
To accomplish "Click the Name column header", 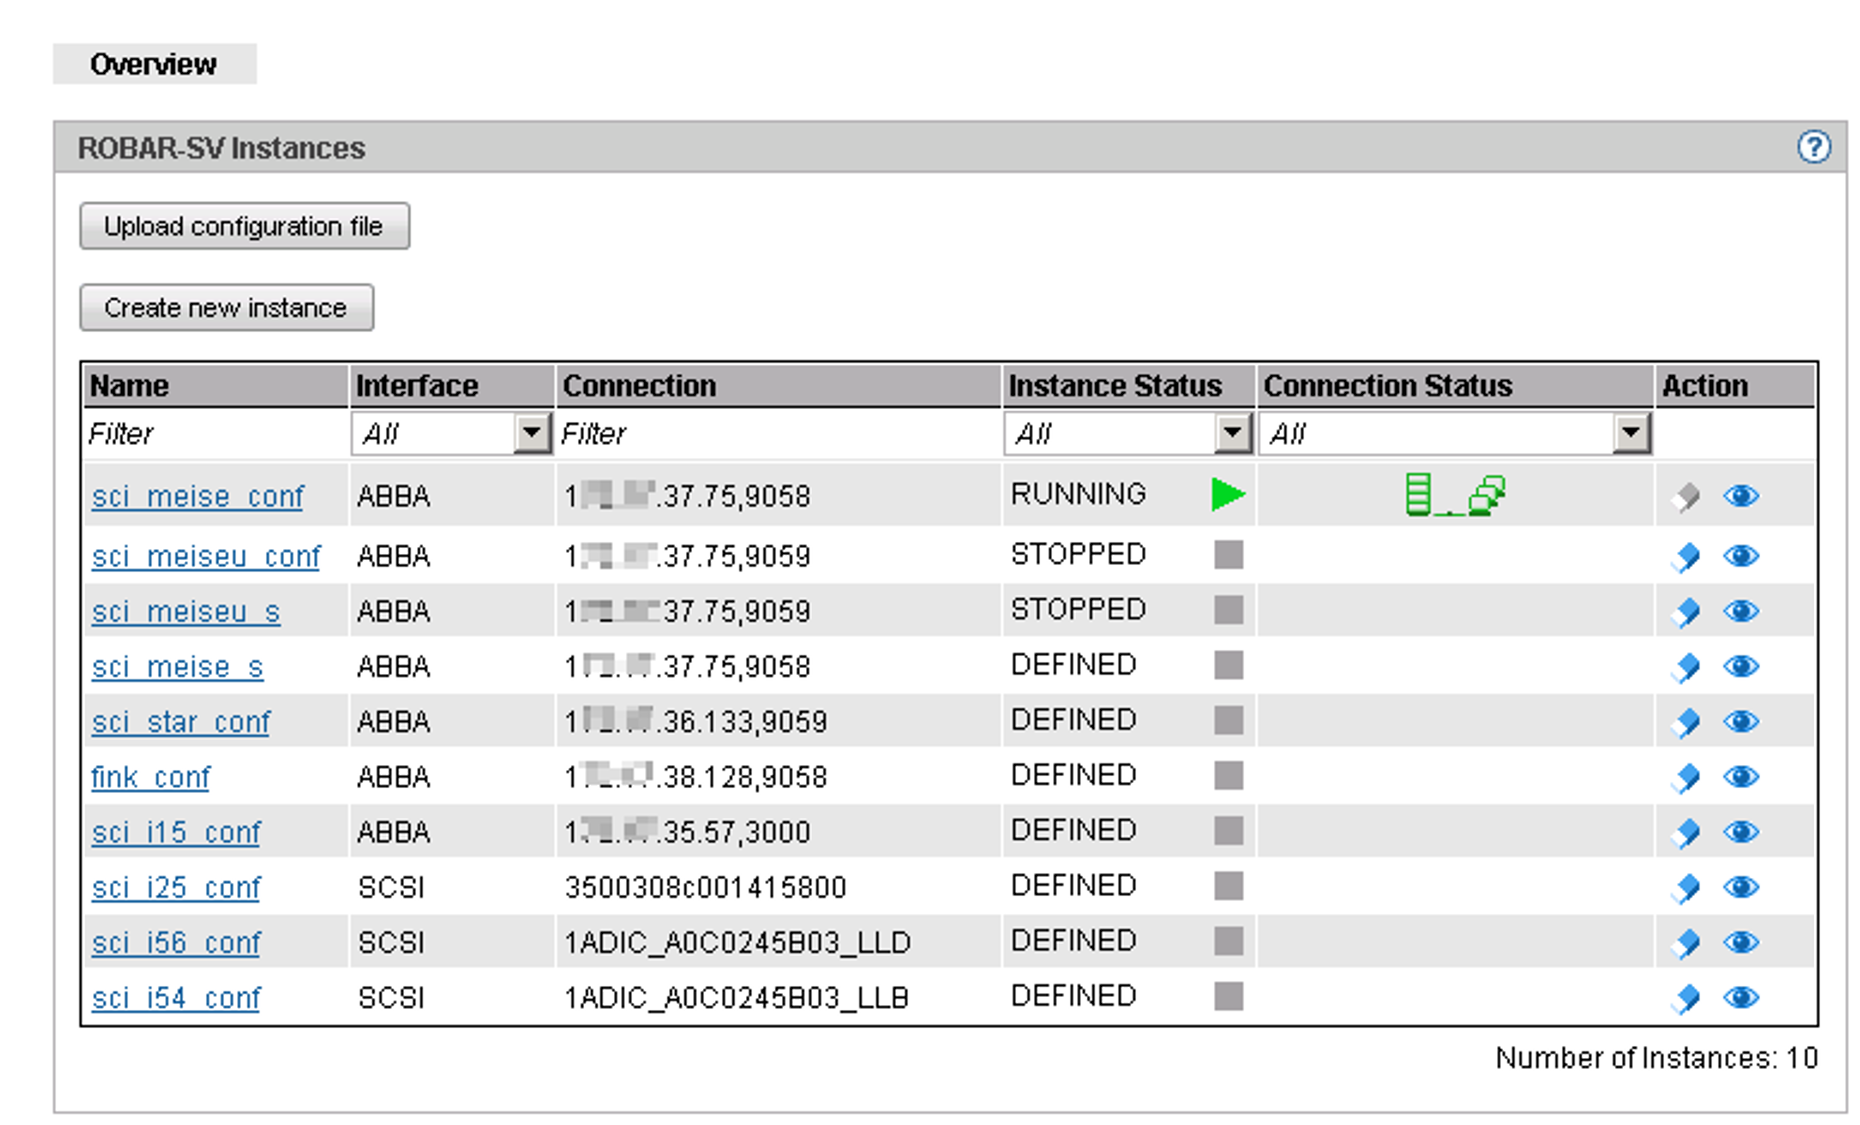I will click(130, 386).
